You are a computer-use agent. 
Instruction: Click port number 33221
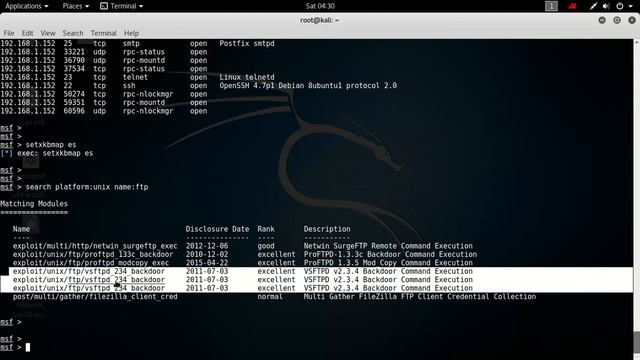74,52
